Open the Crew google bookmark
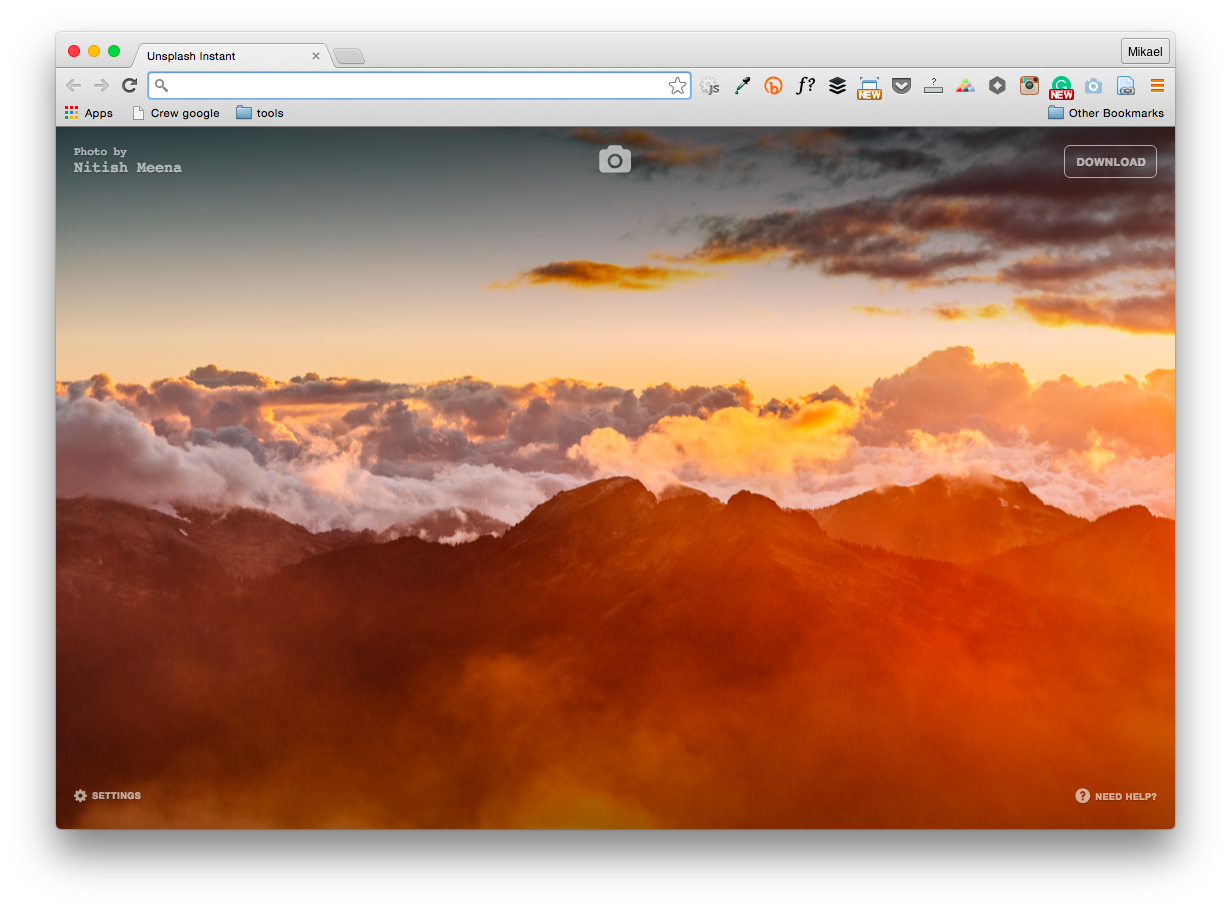The height and width of the screenshot is (909, 1231). click(176, 113)
